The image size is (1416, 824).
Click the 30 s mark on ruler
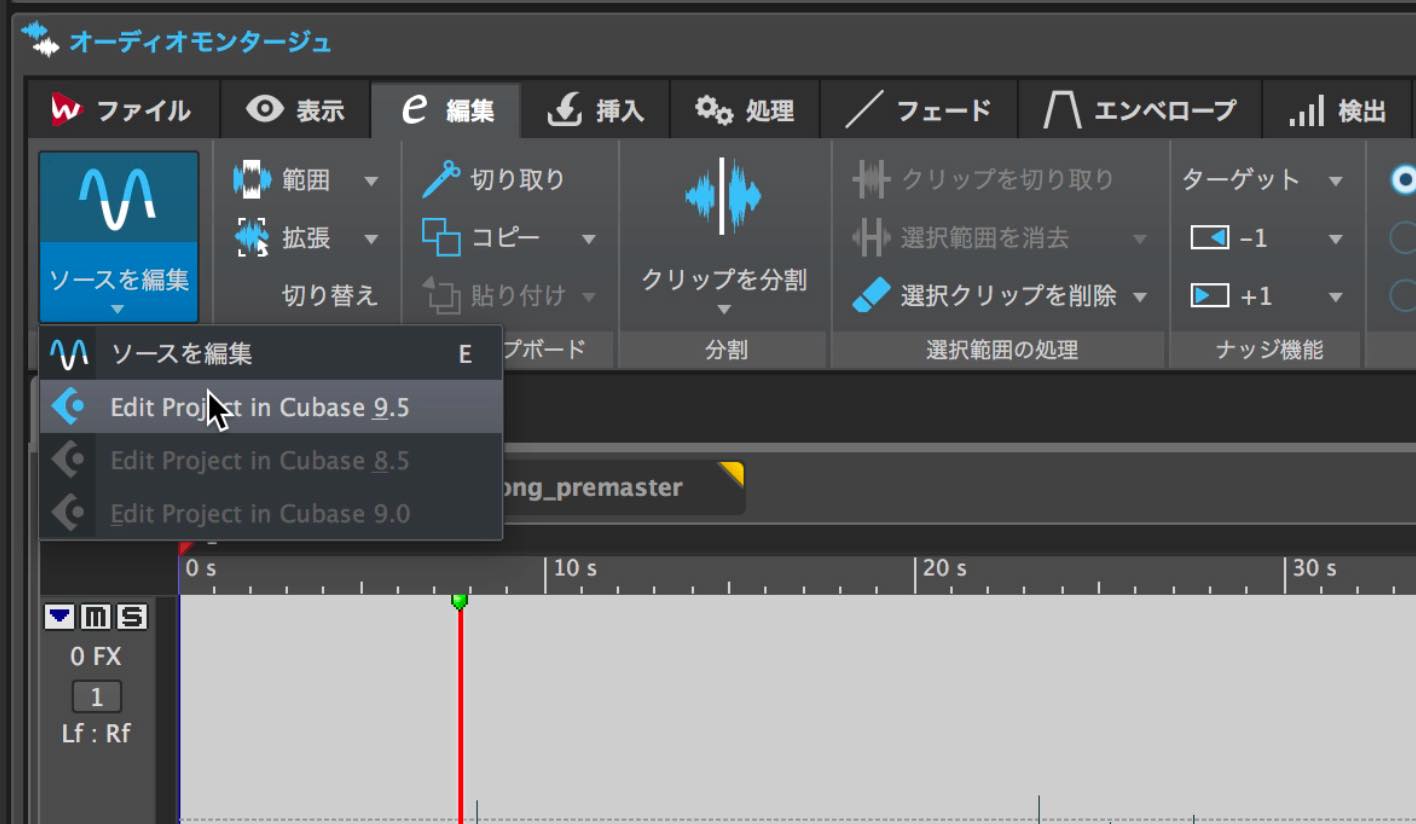pyautogui.click(x=1314, y=568)
